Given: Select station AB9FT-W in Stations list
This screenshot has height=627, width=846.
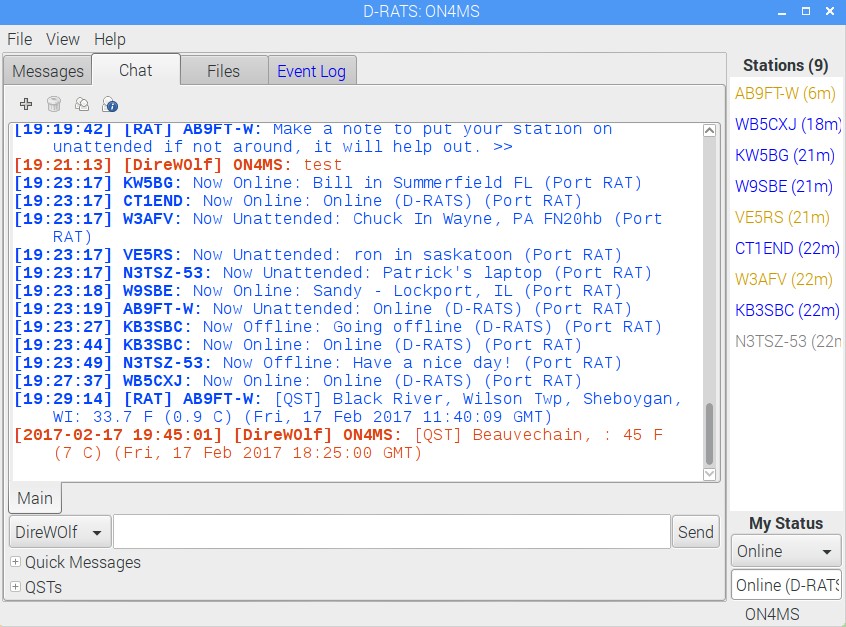Looking at the screenshot, I should (x=785, y=93).
